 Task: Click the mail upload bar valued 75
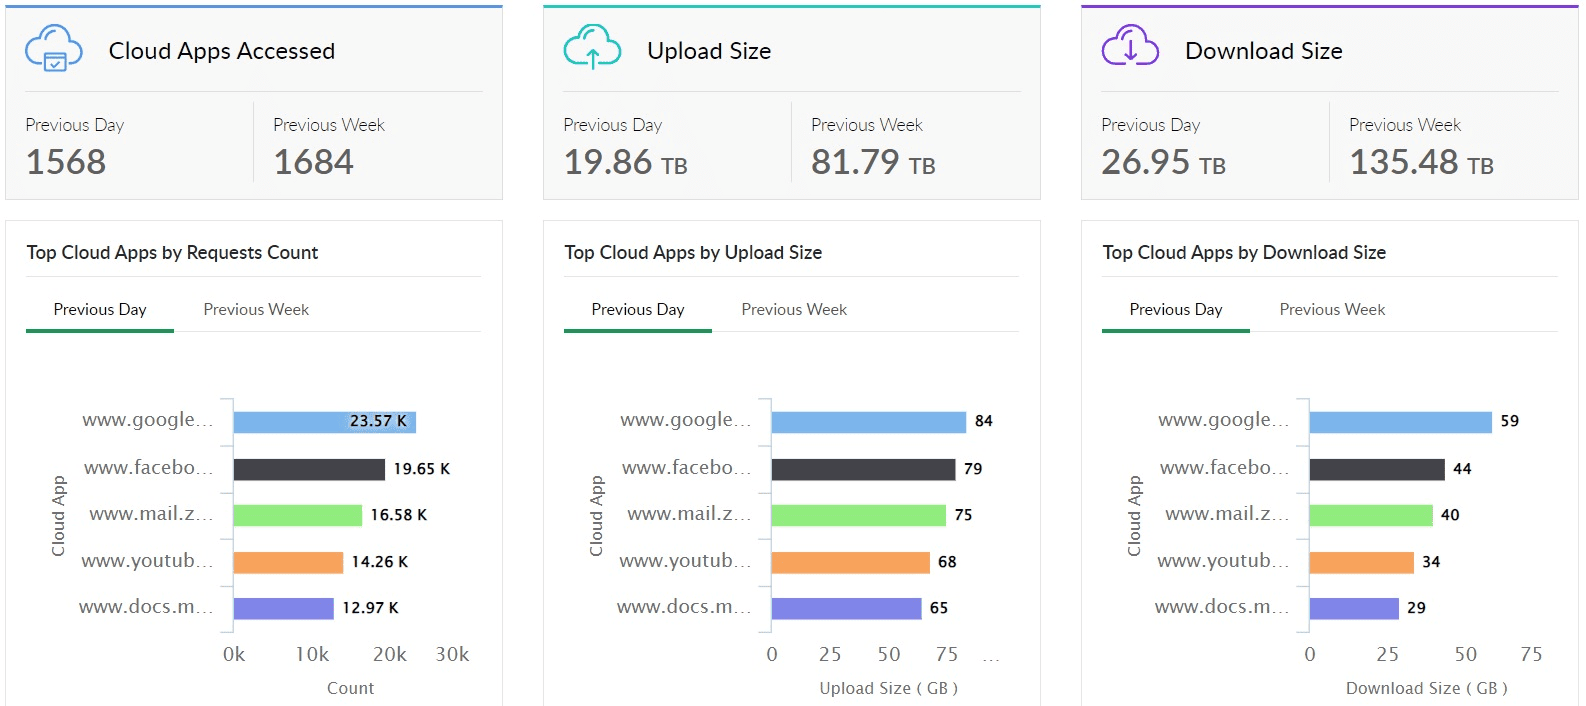[858, 515]
